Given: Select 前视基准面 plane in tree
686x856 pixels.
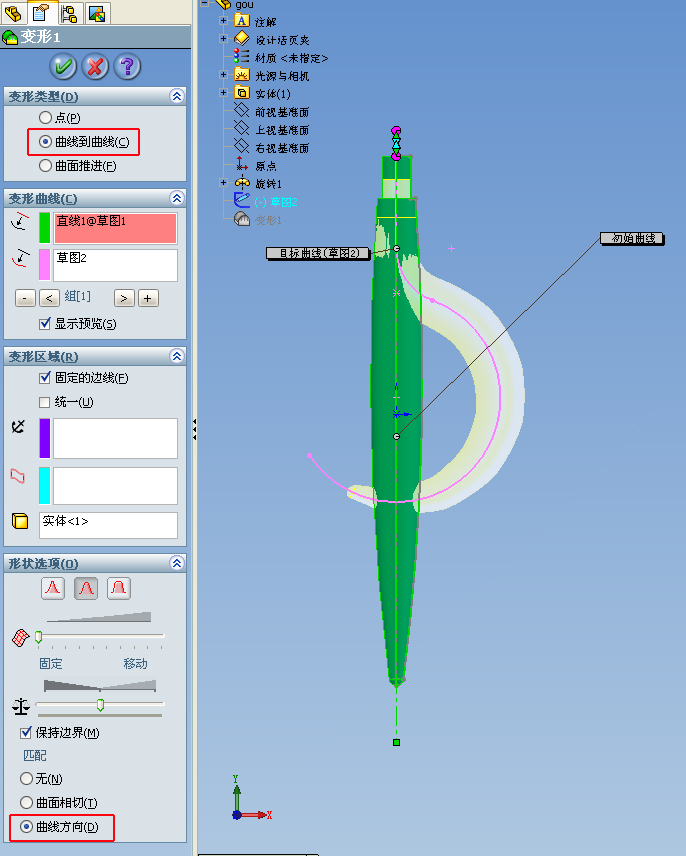Looking at the screenshot, I should (x=282, y=112).
